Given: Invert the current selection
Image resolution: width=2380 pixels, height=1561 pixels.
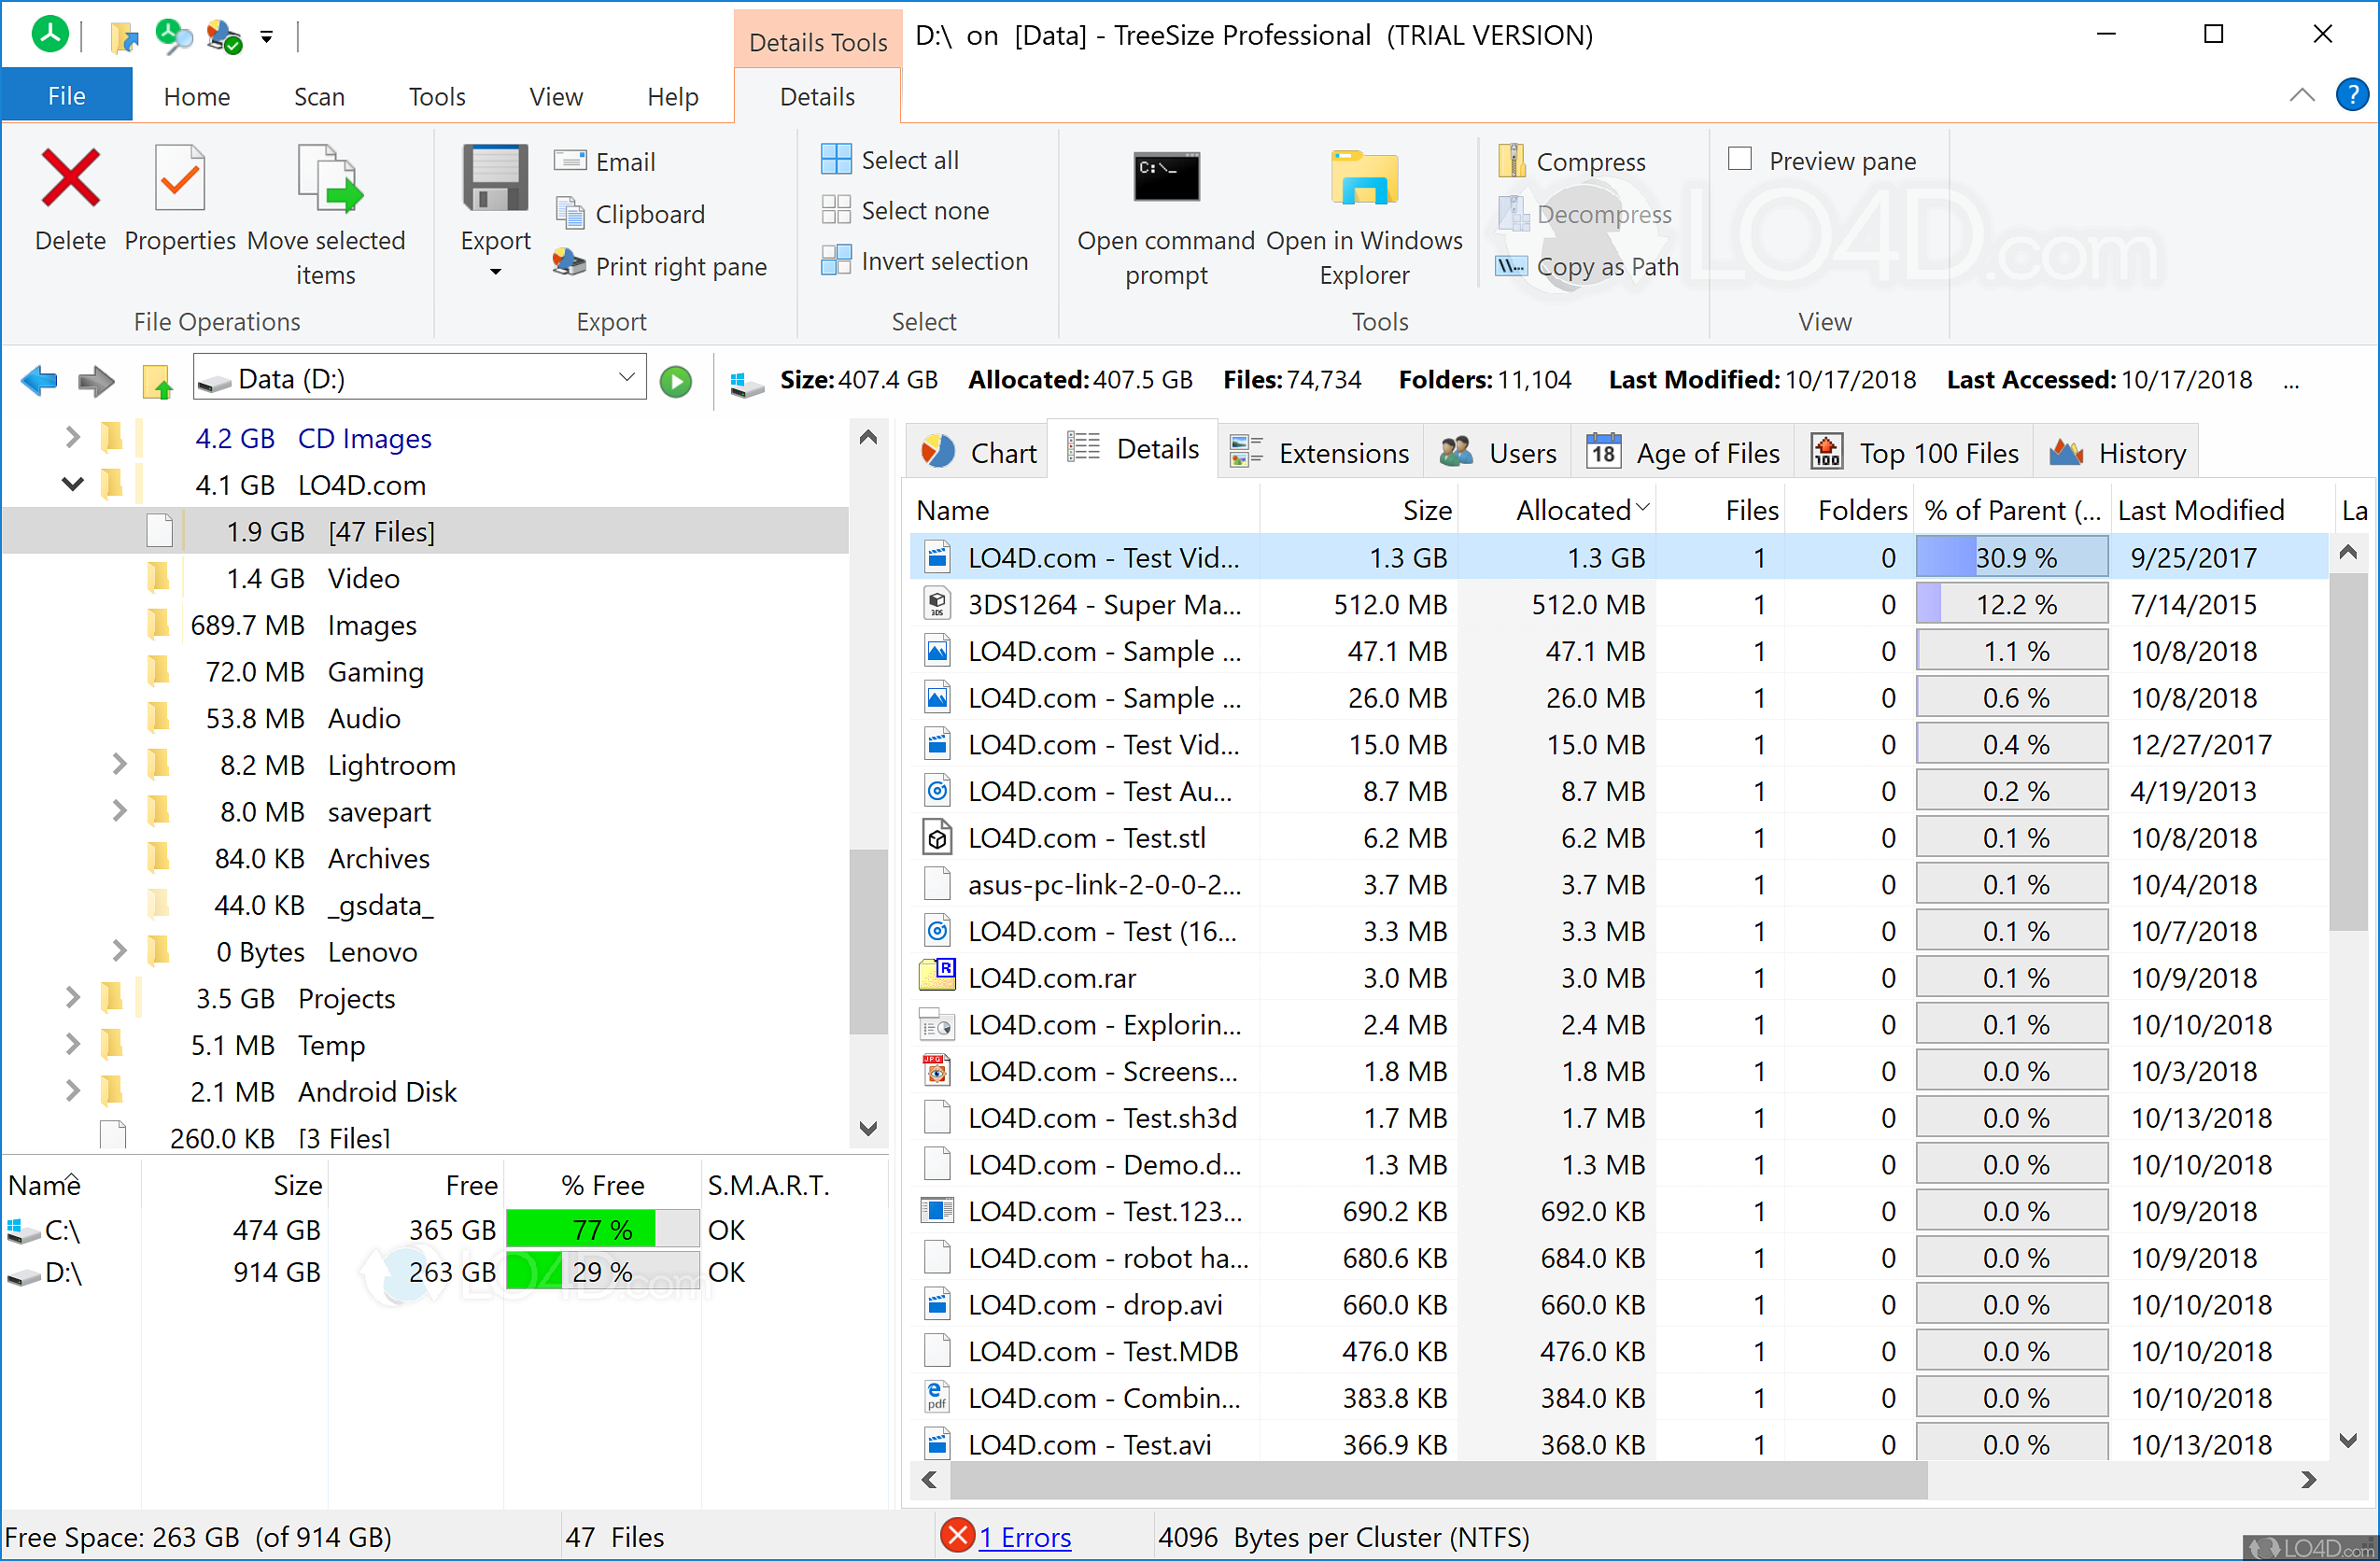Looking at the screenshot, I should pyautogui.click(x=925, y=260).
